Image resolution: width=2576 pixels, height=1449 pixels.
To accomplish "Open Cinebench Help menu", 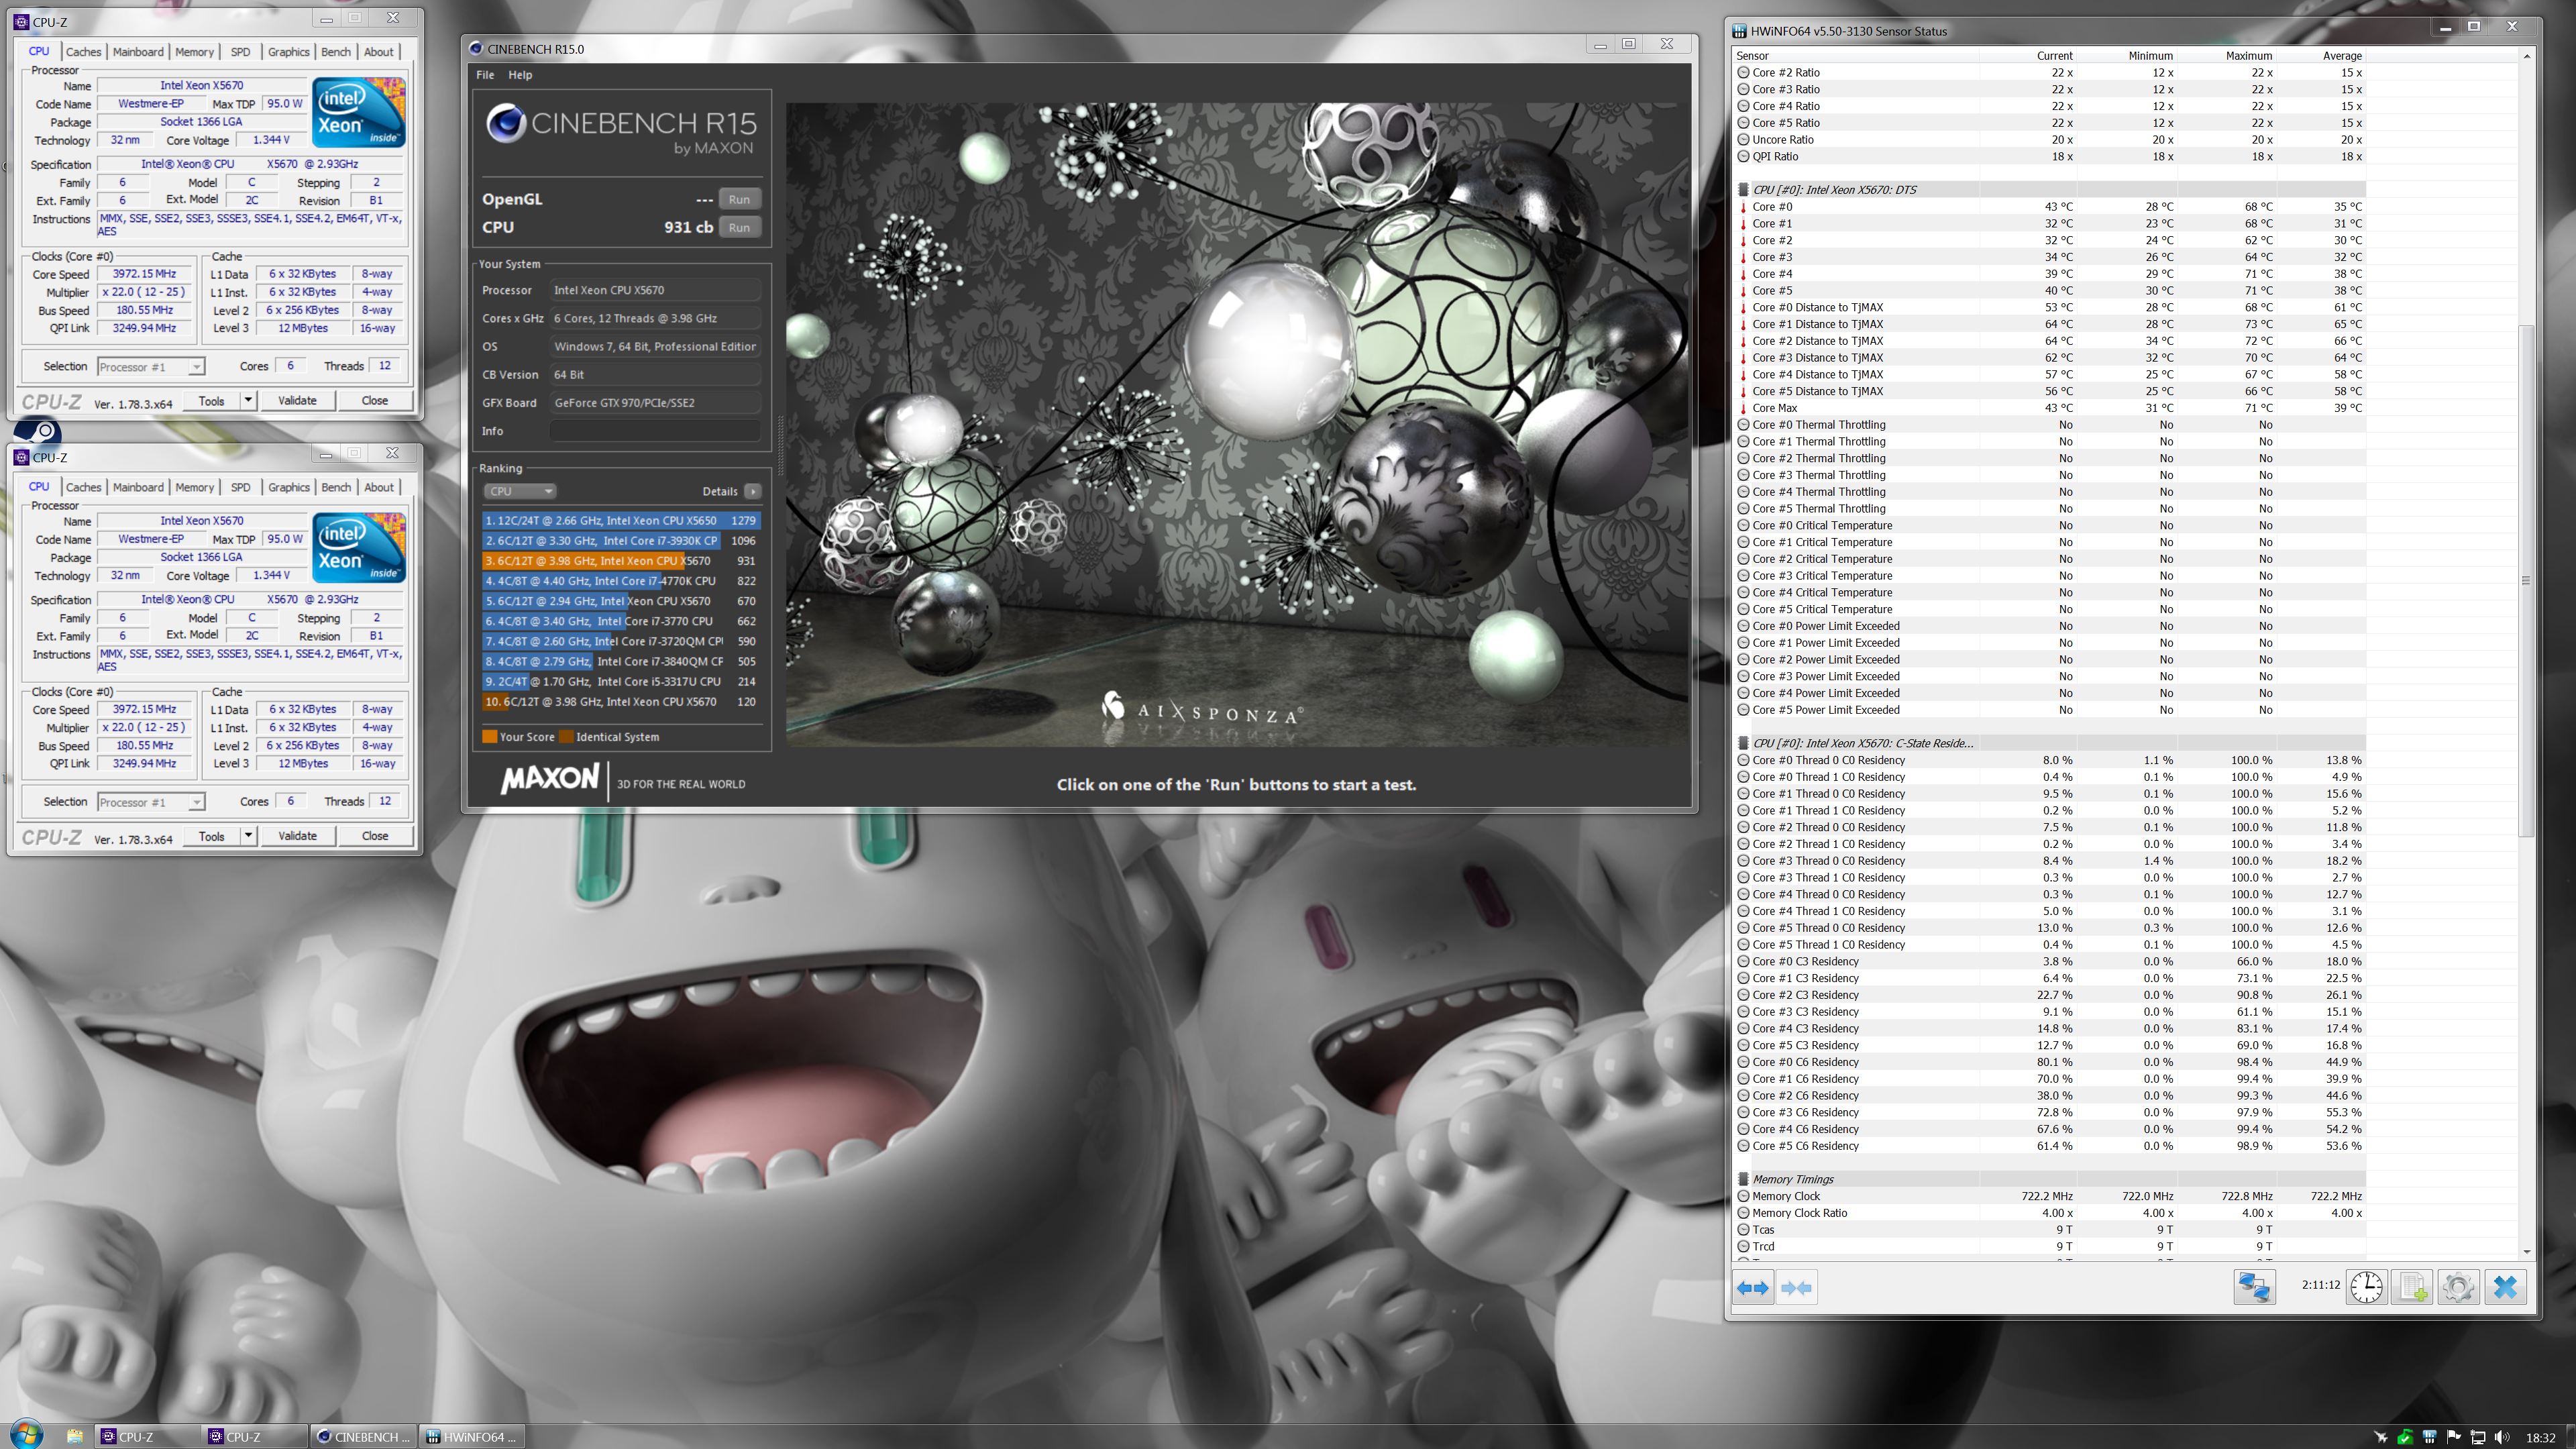I will 520,75.
